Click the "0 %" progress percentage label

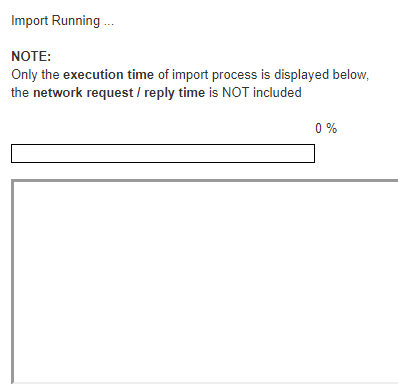[326, 128]
